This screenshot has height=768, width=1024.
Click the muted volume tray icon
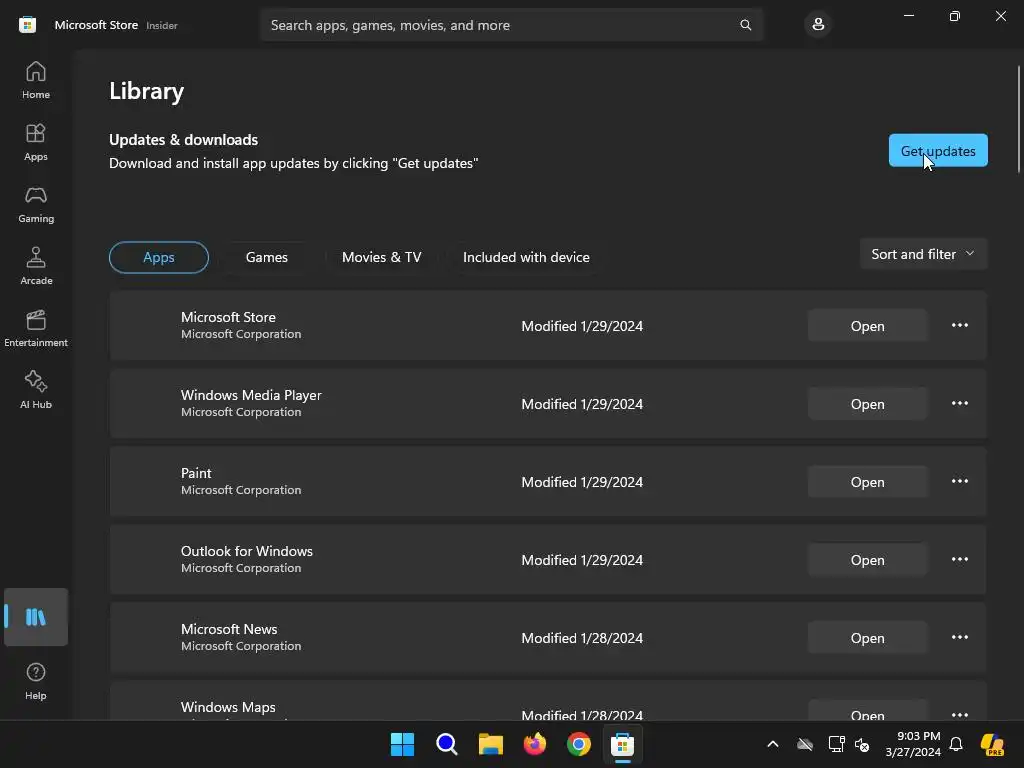pos(862,744)
